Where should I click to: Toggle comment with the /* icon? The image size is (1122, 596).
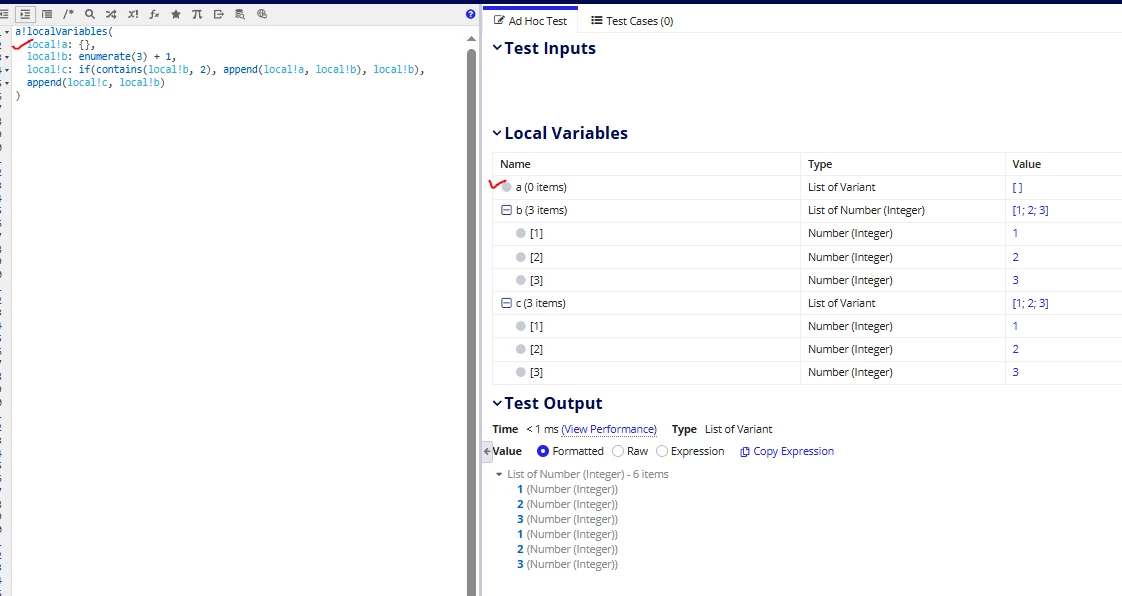69,14
